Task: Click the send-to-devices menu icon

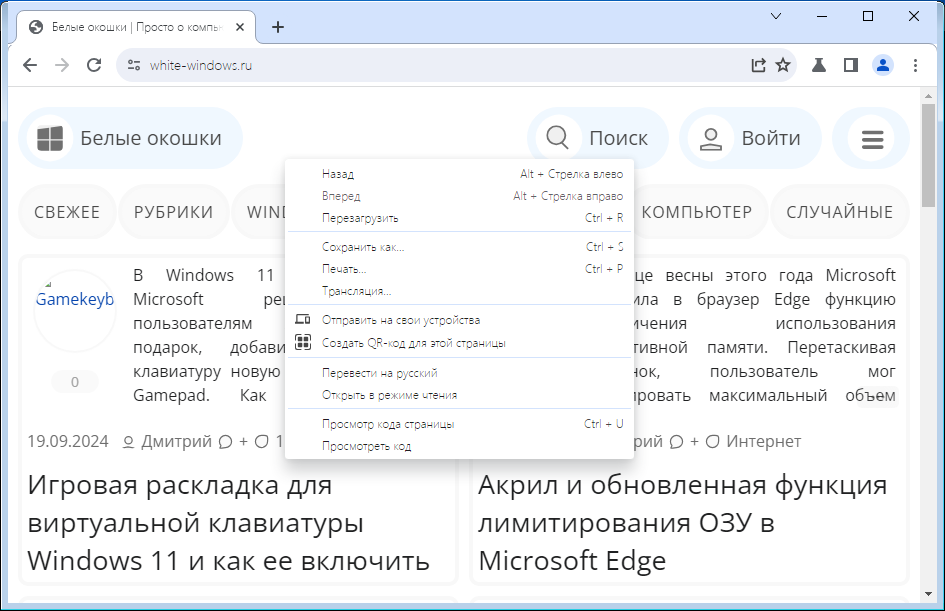Action: click(x=303, y=319)
